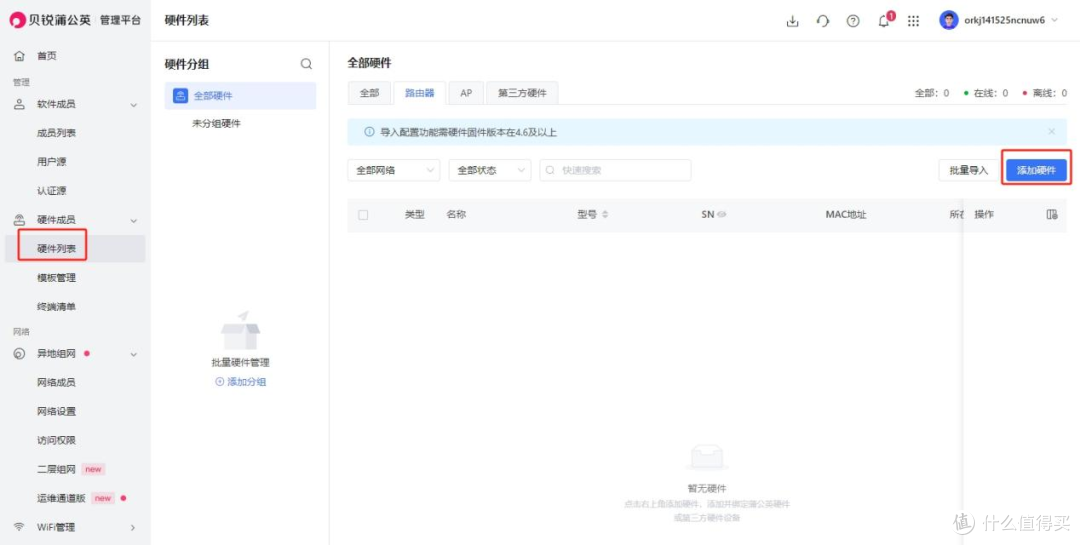Open 成员列表 in sidebar

click(x=56, y=133)
